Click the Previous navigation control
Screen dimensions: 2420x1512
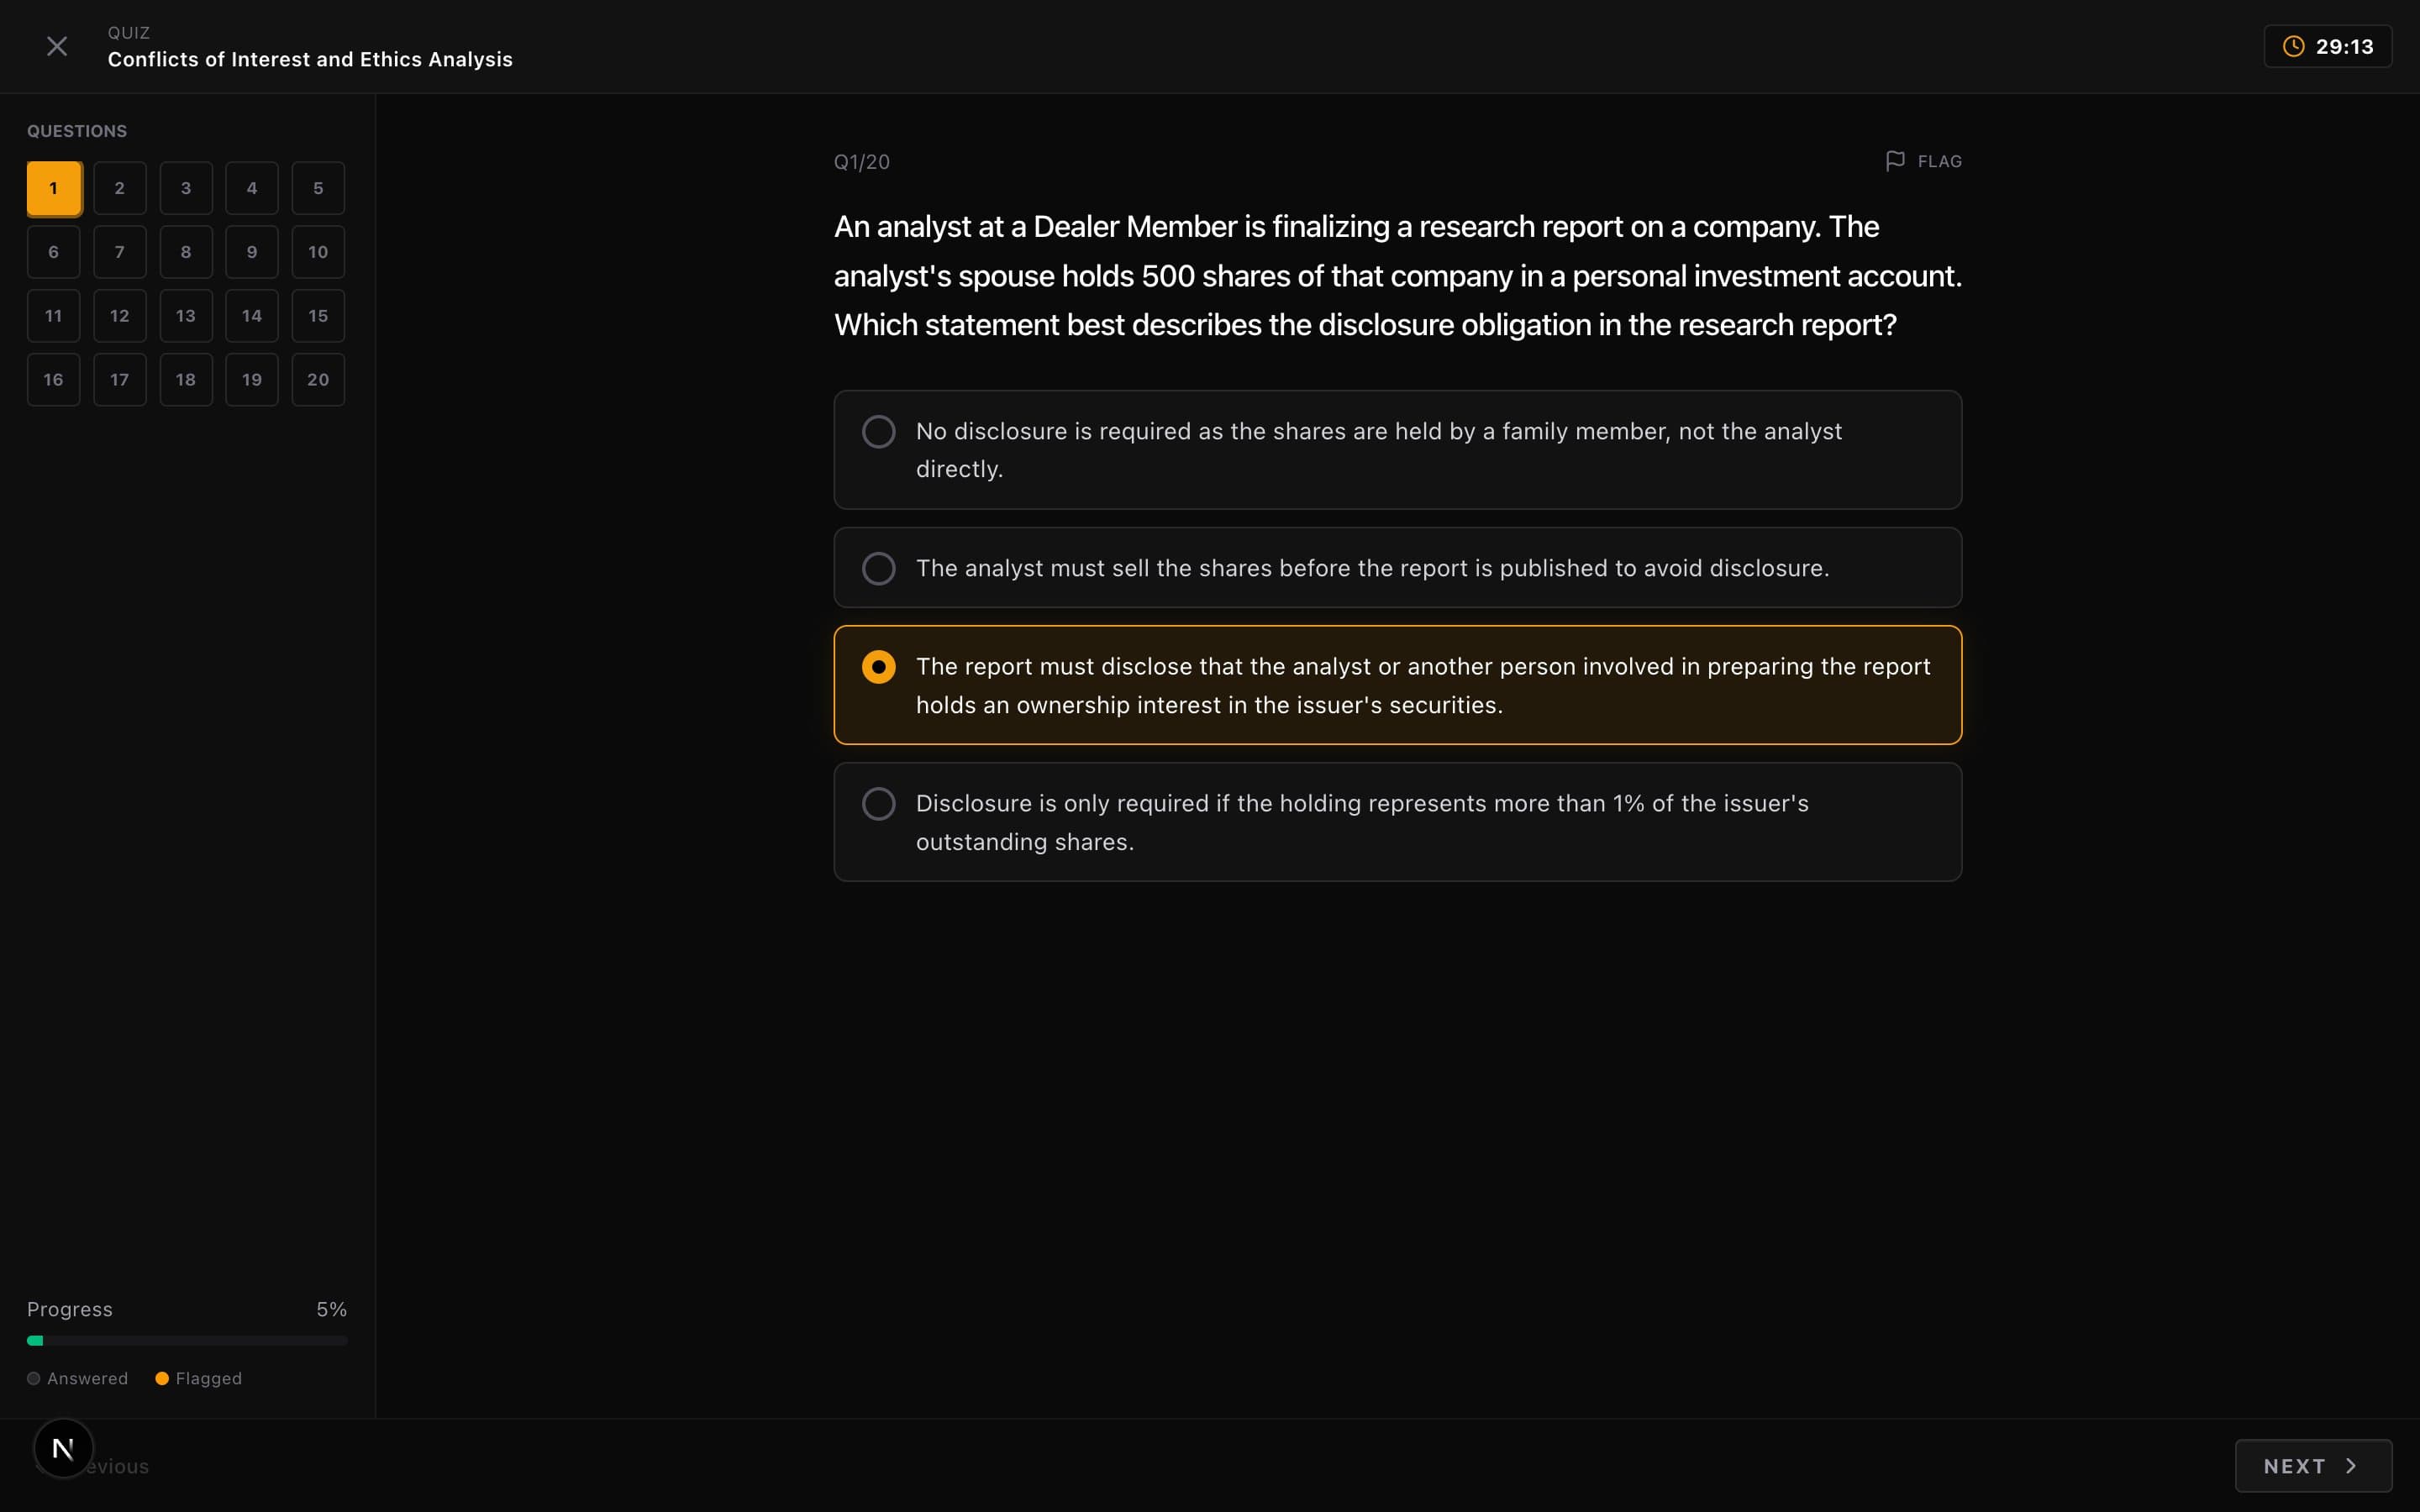click(x=108, y=1465)
